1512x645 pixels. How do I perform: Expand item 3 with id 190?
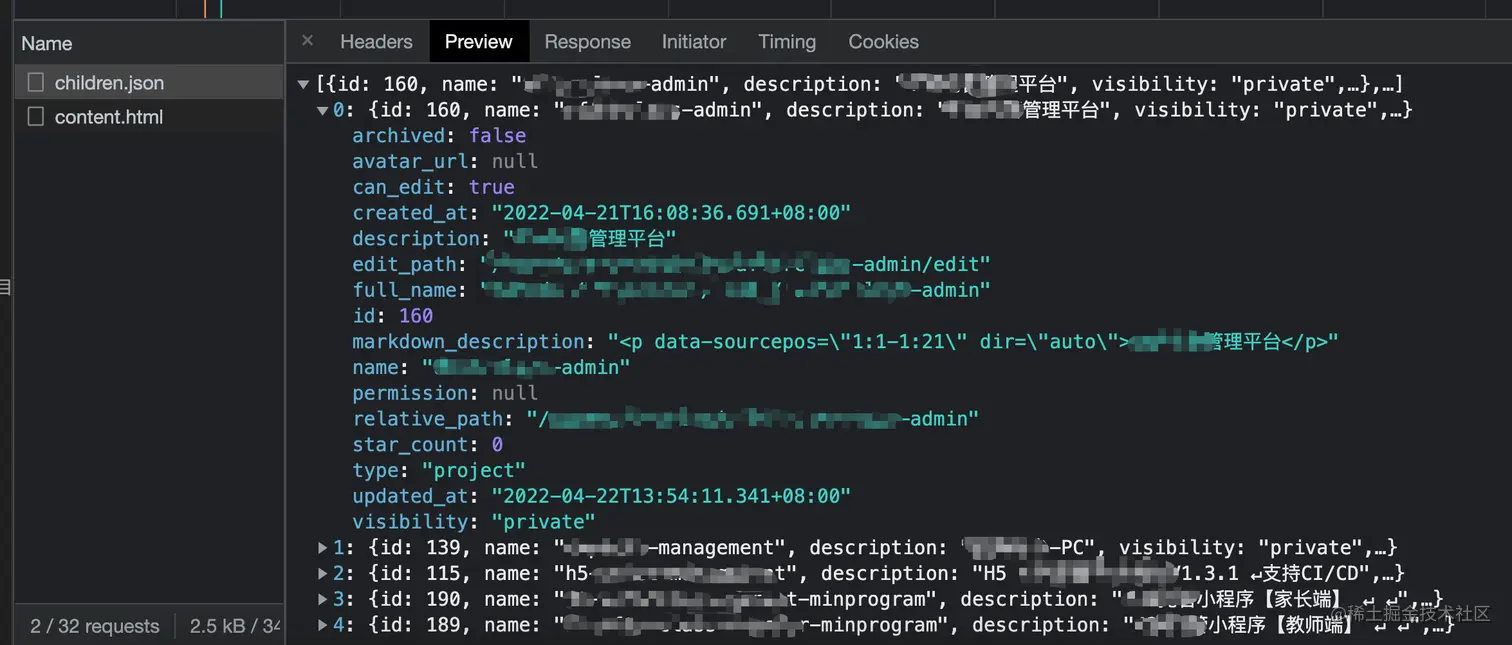323,600
